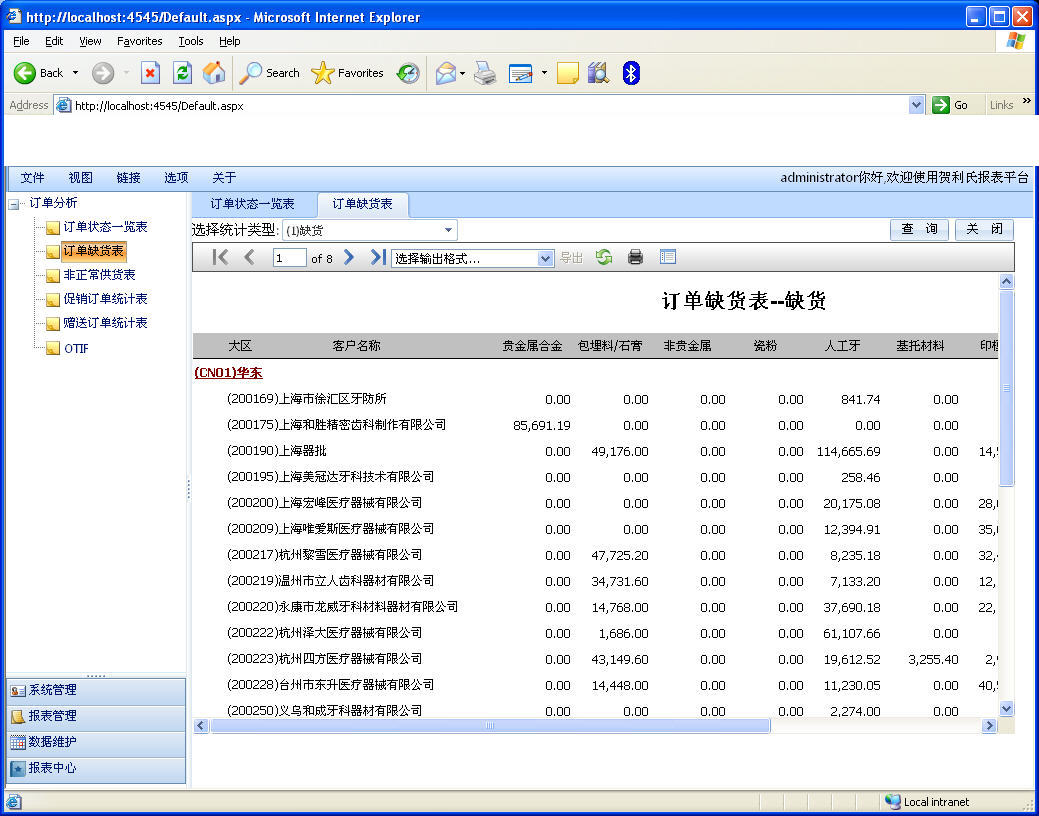Click the print layout icon in report toolbar
Screen dimensions: 1039x816
tap(668, 257)
